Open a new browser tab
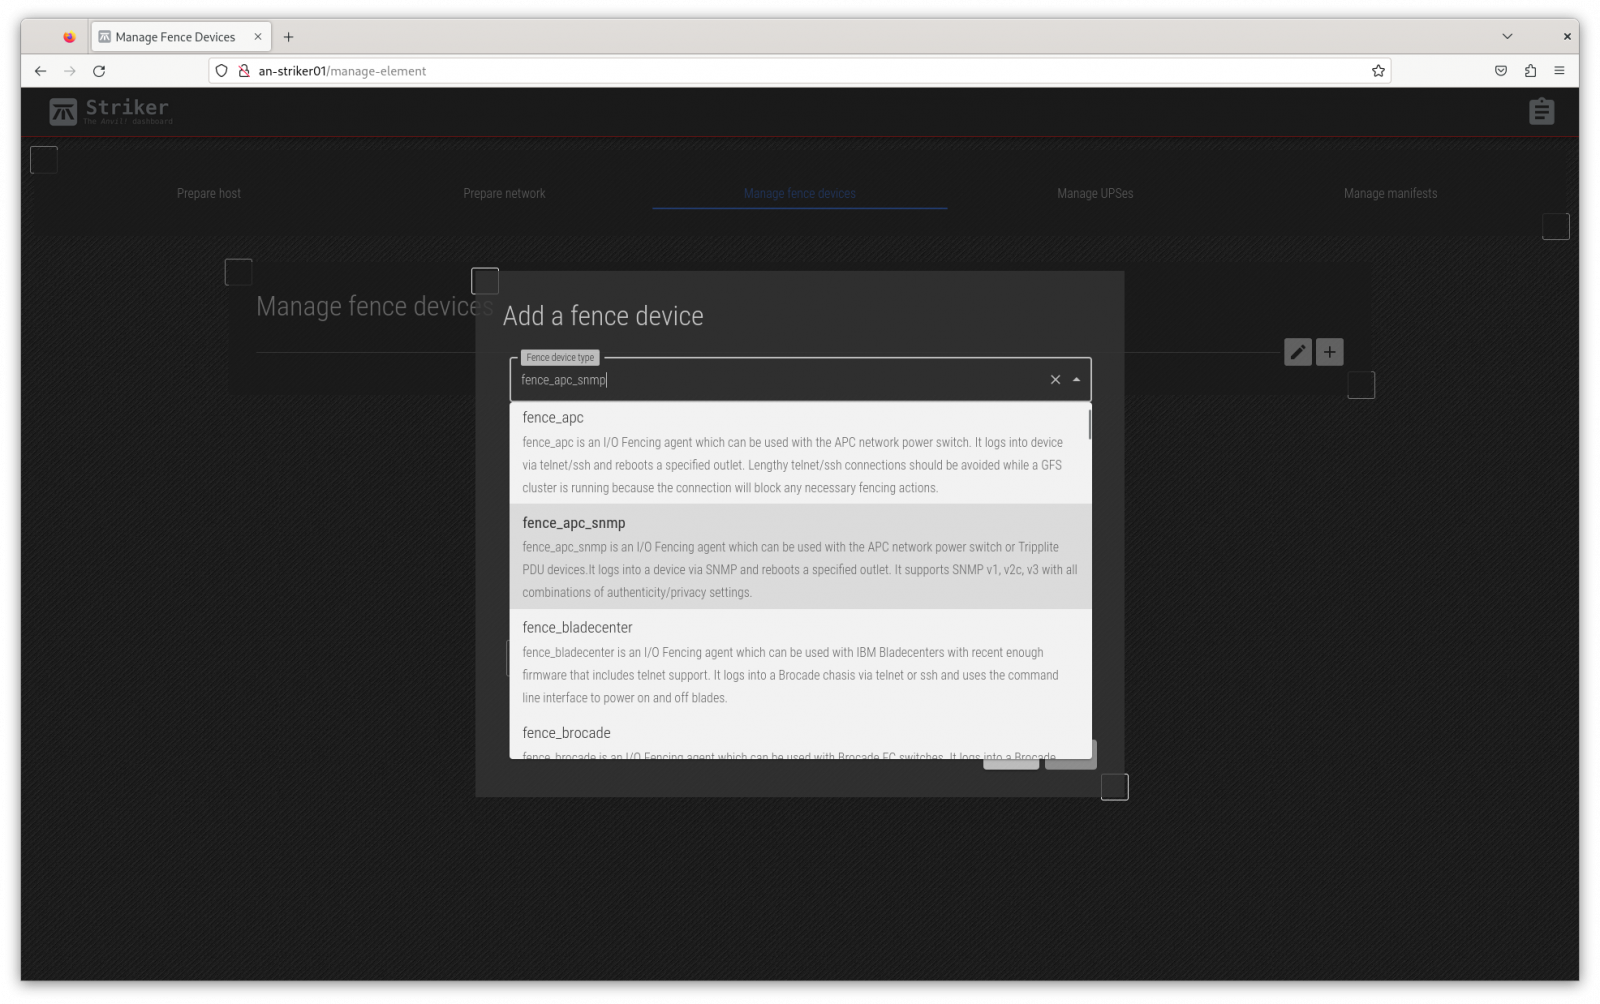Viewport: 1600px width, 1004px height. coord(288,37)
